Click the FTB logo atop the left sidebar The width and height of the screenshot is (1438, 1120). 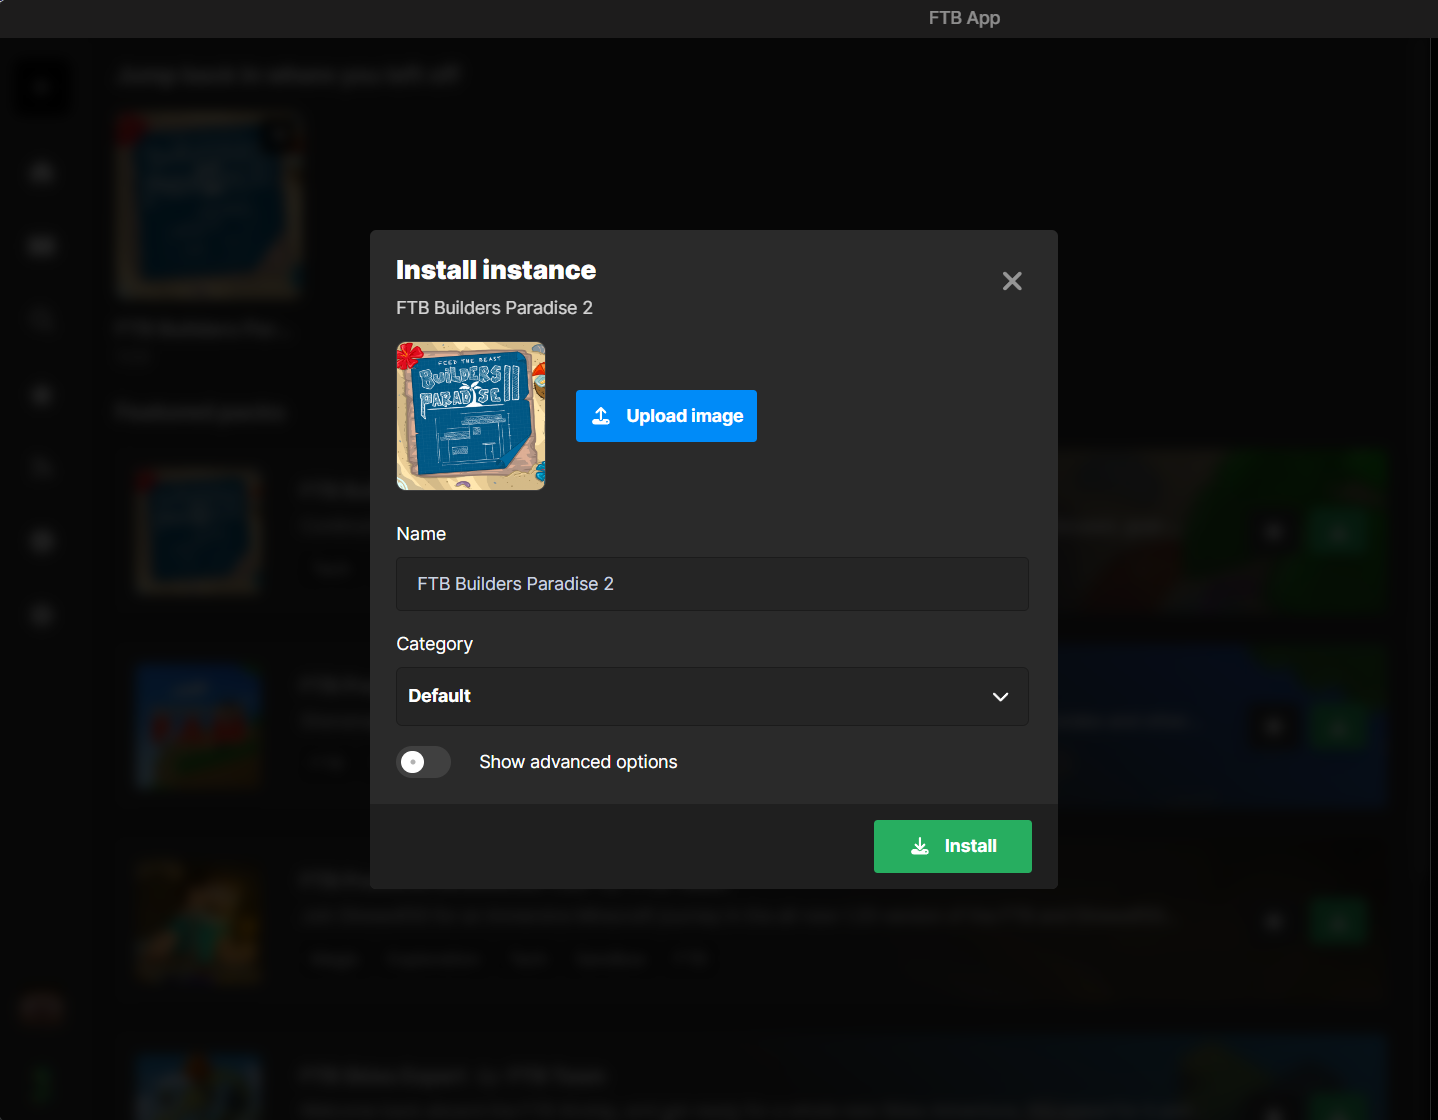point(42,88)
